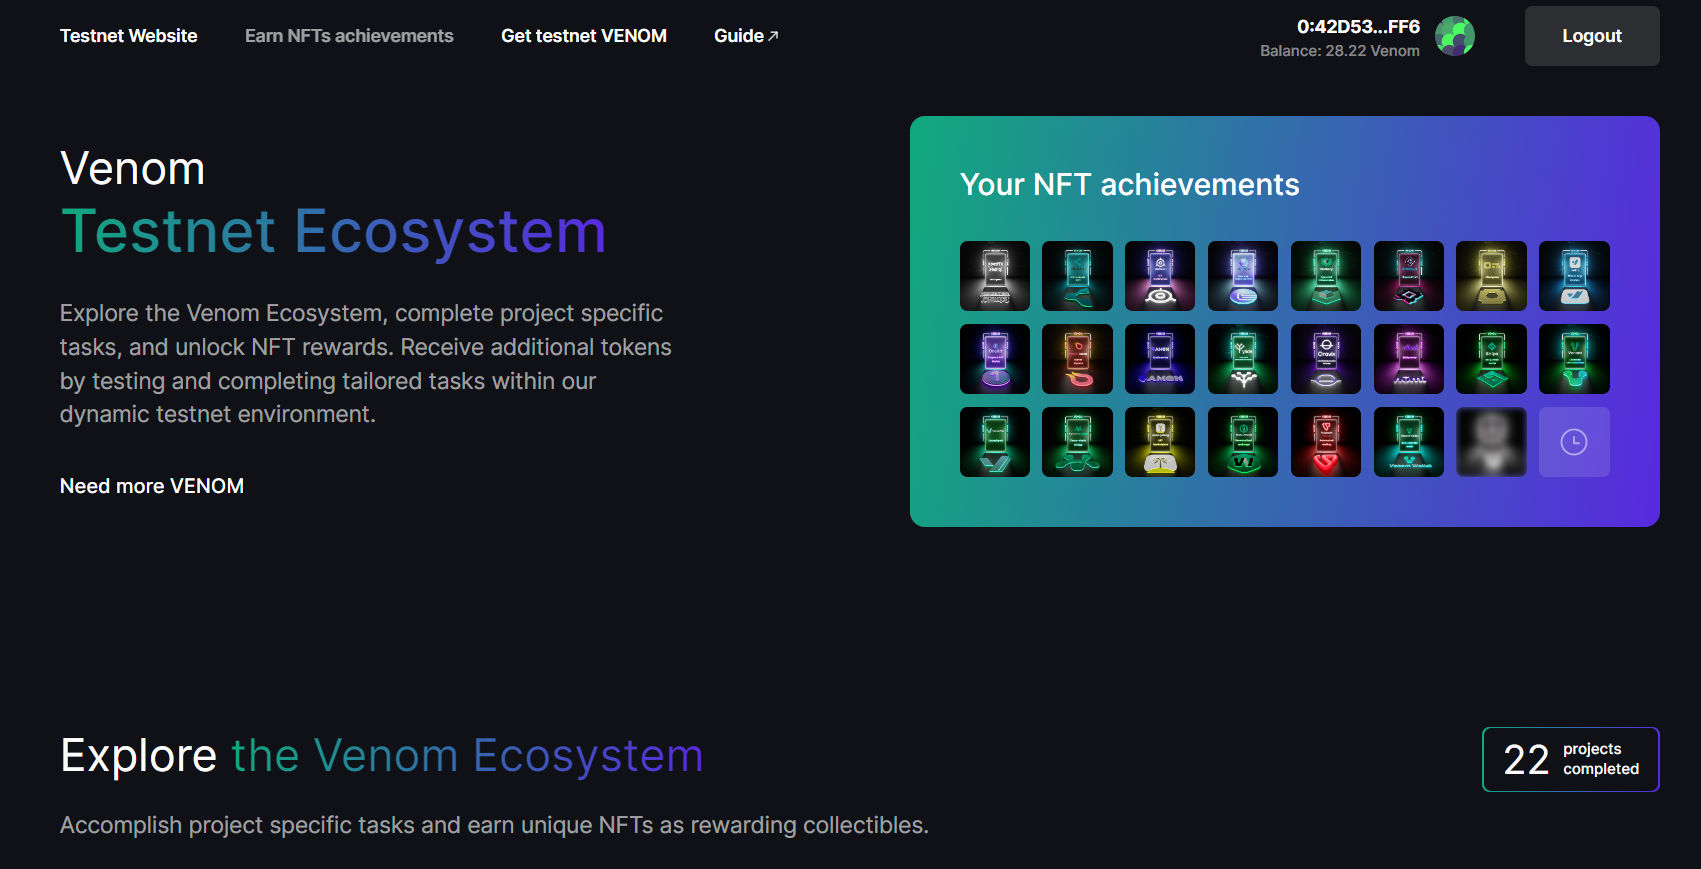This screenshot has height=869, width=1701.
Task: Open Get testnet VENOM page
Action: pyautogui.click(x=584, y=36)
